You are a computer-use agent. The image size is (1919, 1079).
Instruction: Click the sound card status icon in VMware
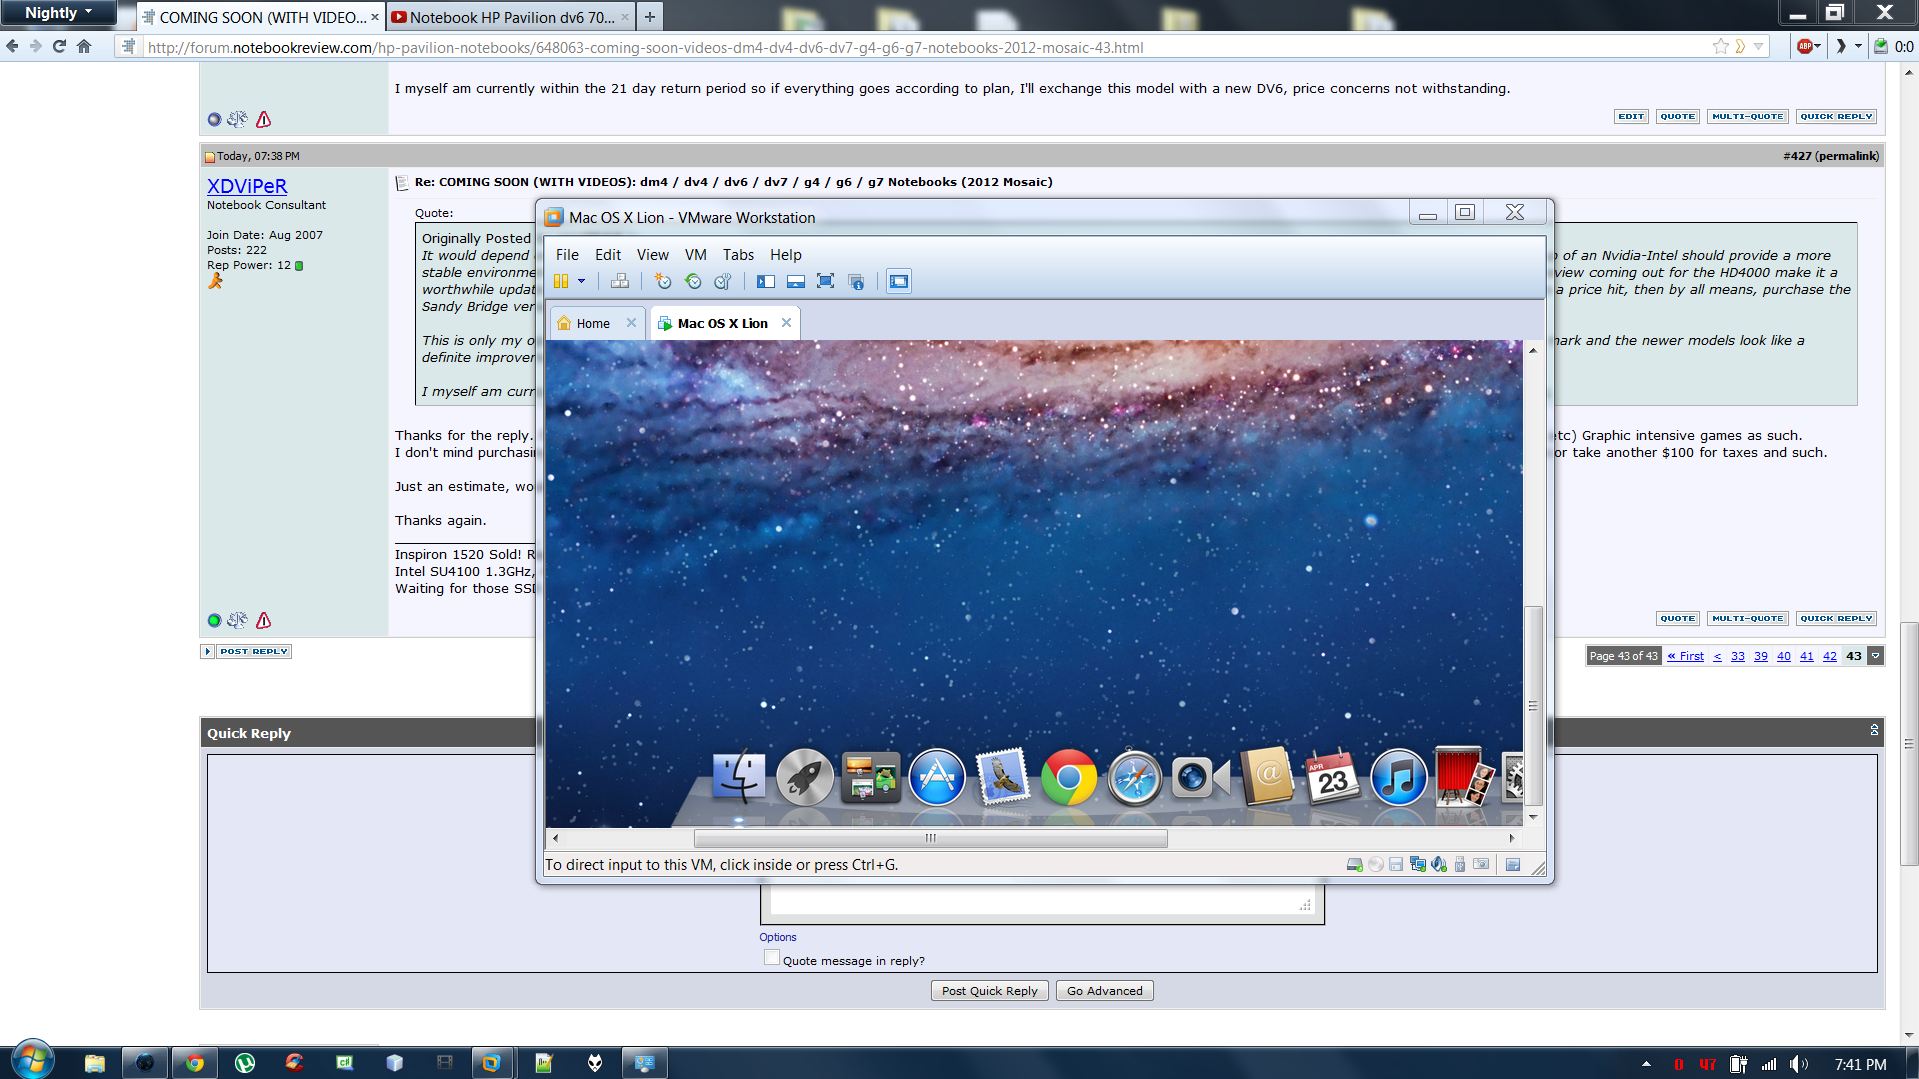tap(1439, 865)
